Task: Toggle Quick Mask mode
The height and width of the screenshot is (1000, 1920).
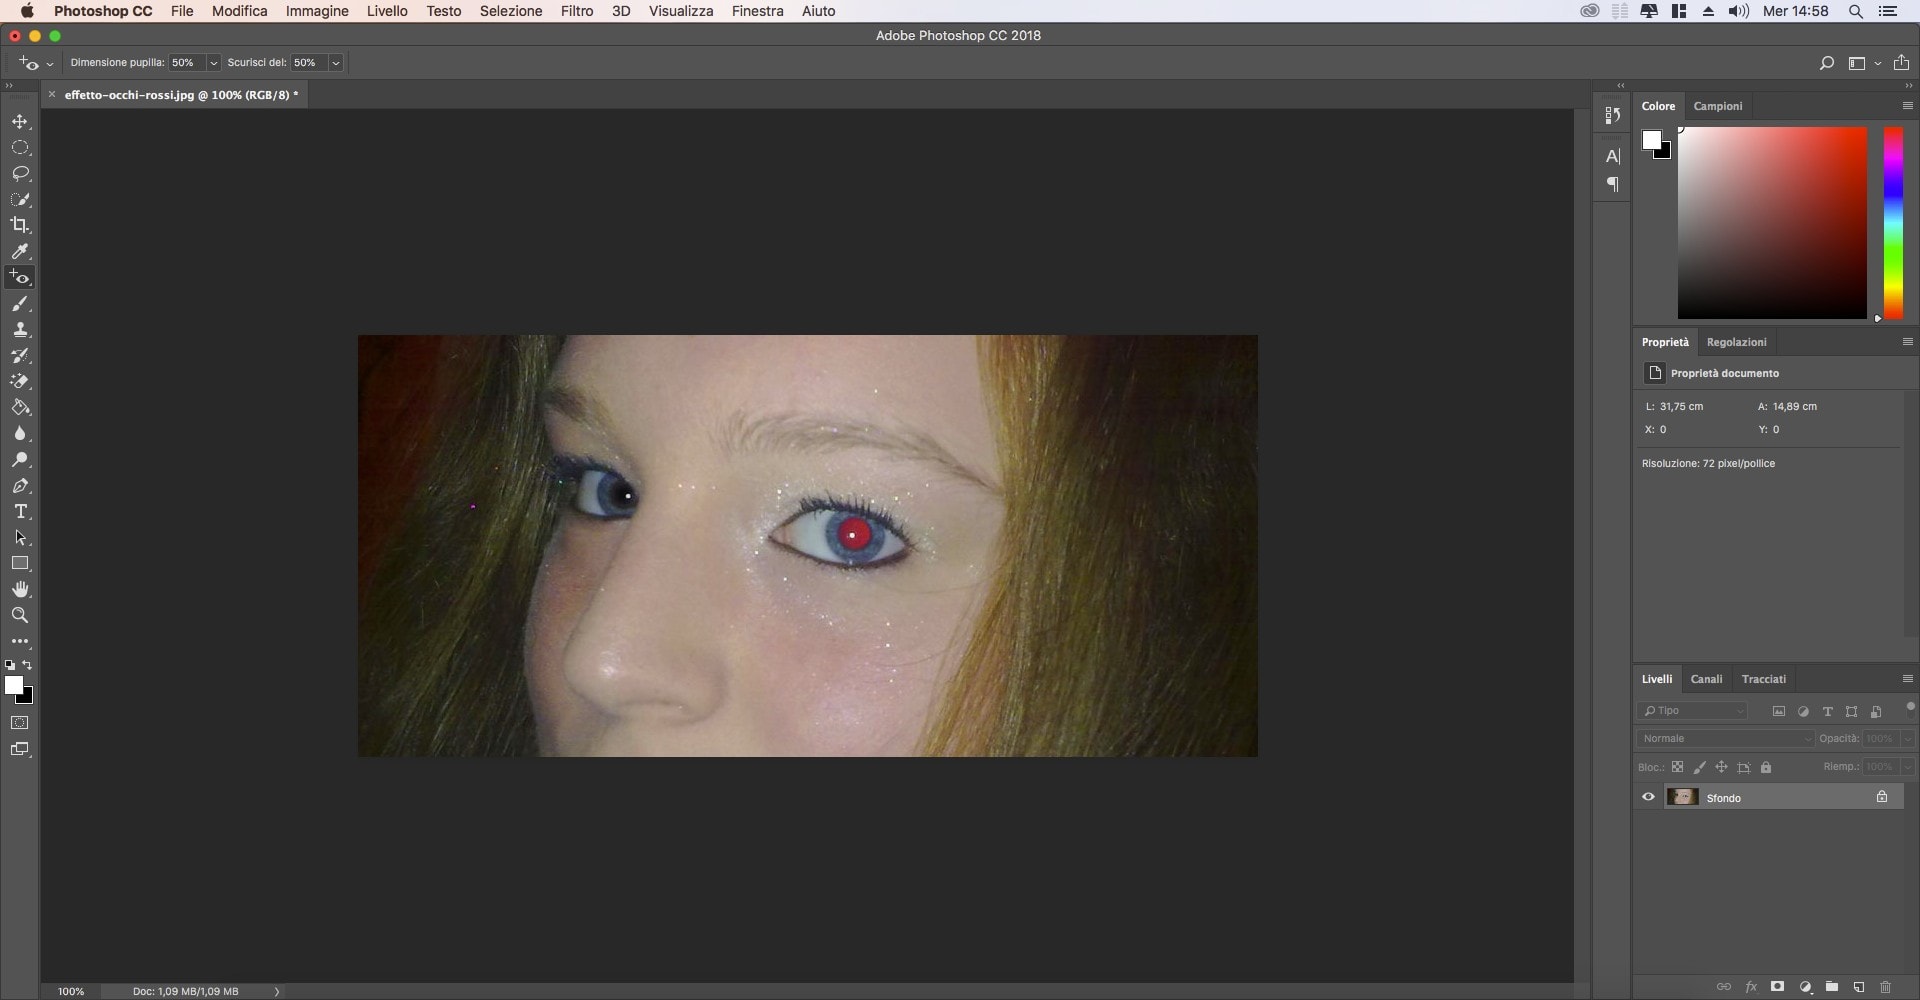Action: coord(20,723)
